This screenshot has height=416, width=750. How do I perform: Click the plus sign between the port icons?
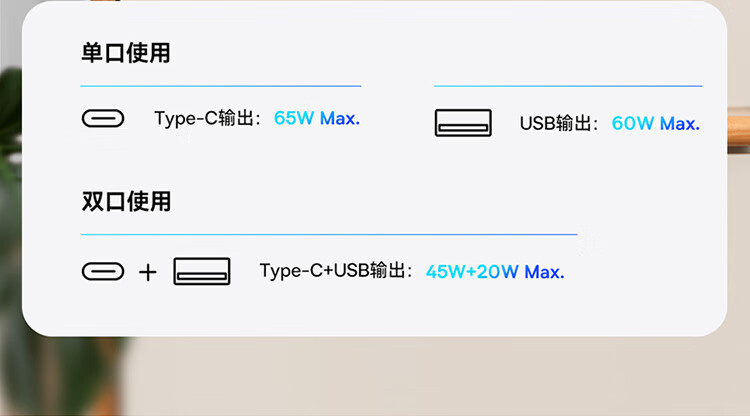[148, 273]
